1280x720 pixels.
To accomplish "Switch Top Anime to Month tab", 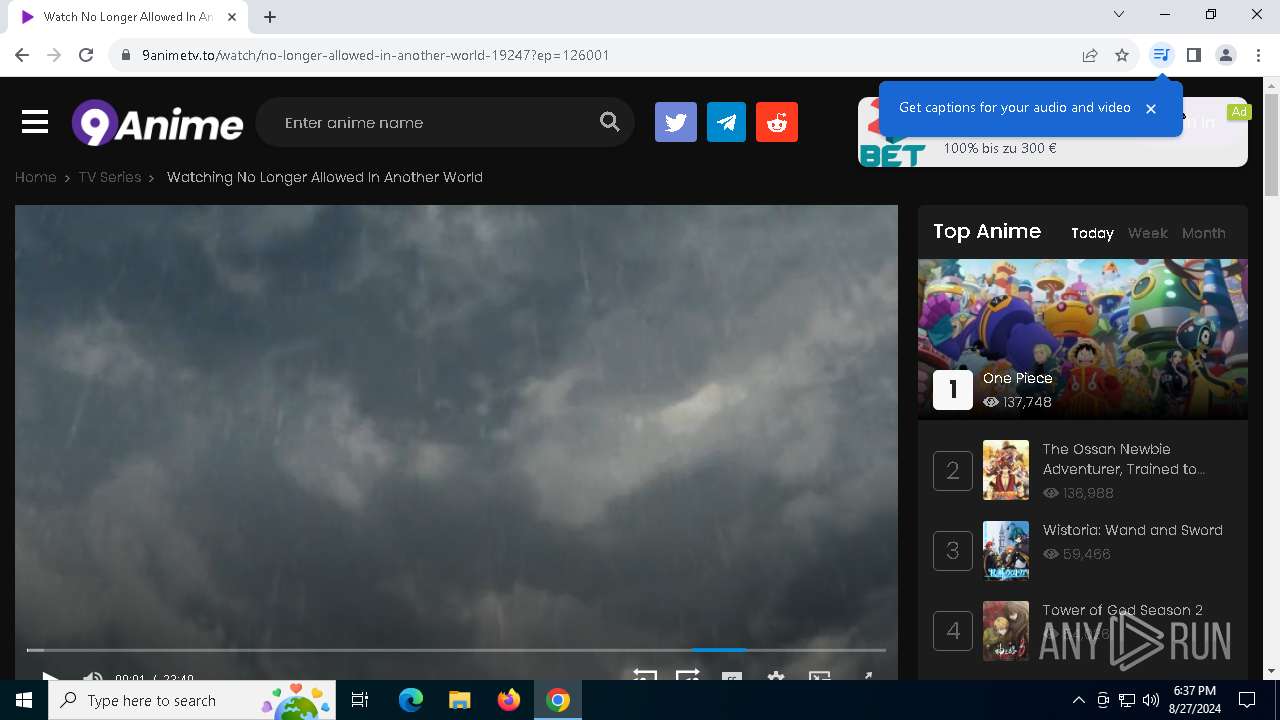I will point(1203,233).
